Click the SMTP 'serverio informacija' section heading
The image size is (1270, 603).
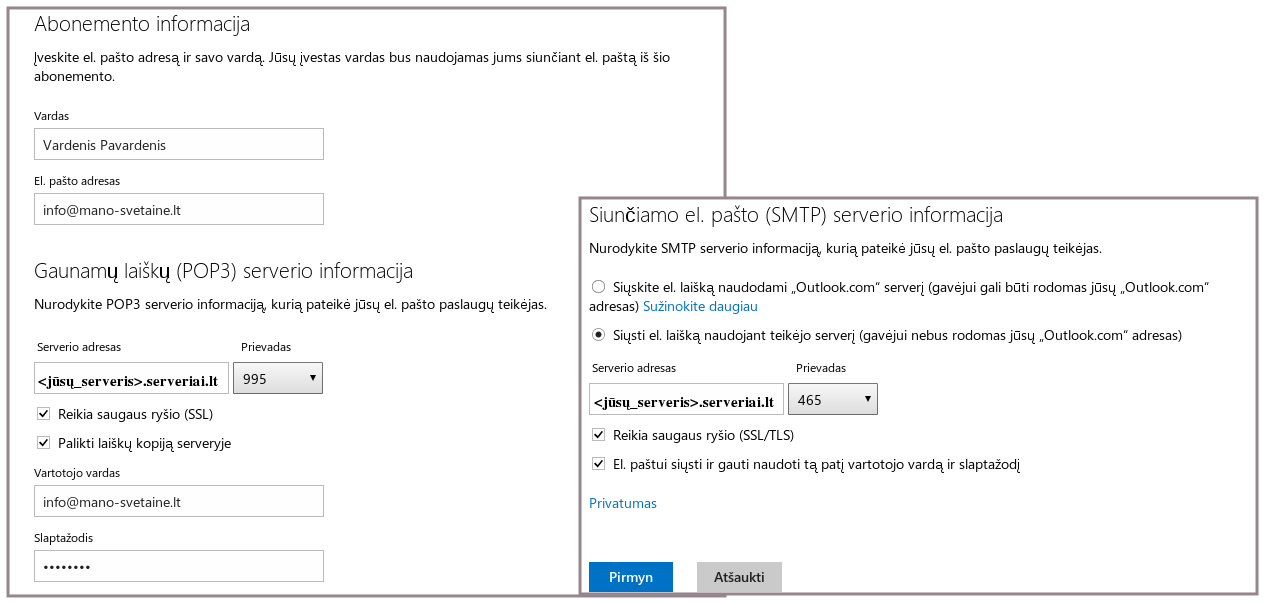[x=796, y=215]
